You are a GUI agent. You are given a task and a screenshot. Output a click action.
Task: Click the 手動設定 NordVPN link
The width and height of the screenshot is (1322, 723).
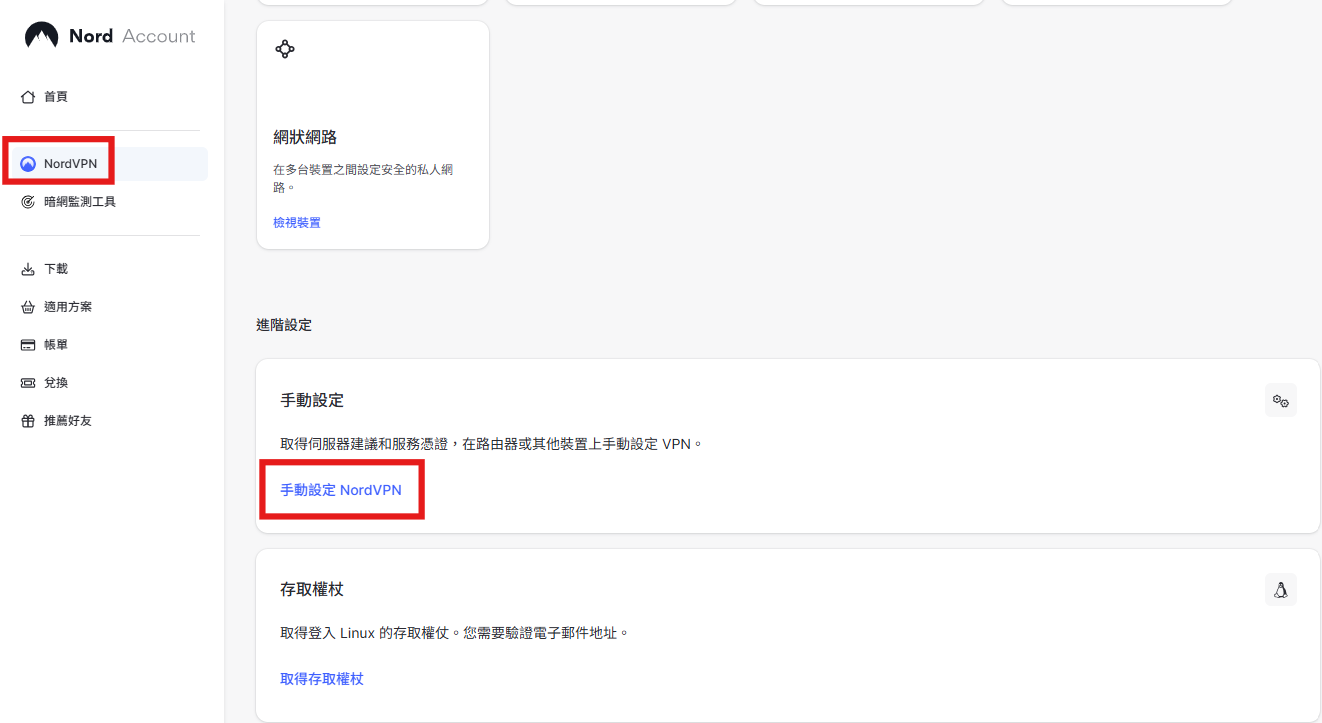pyautogui.click(x=341, y=490)
